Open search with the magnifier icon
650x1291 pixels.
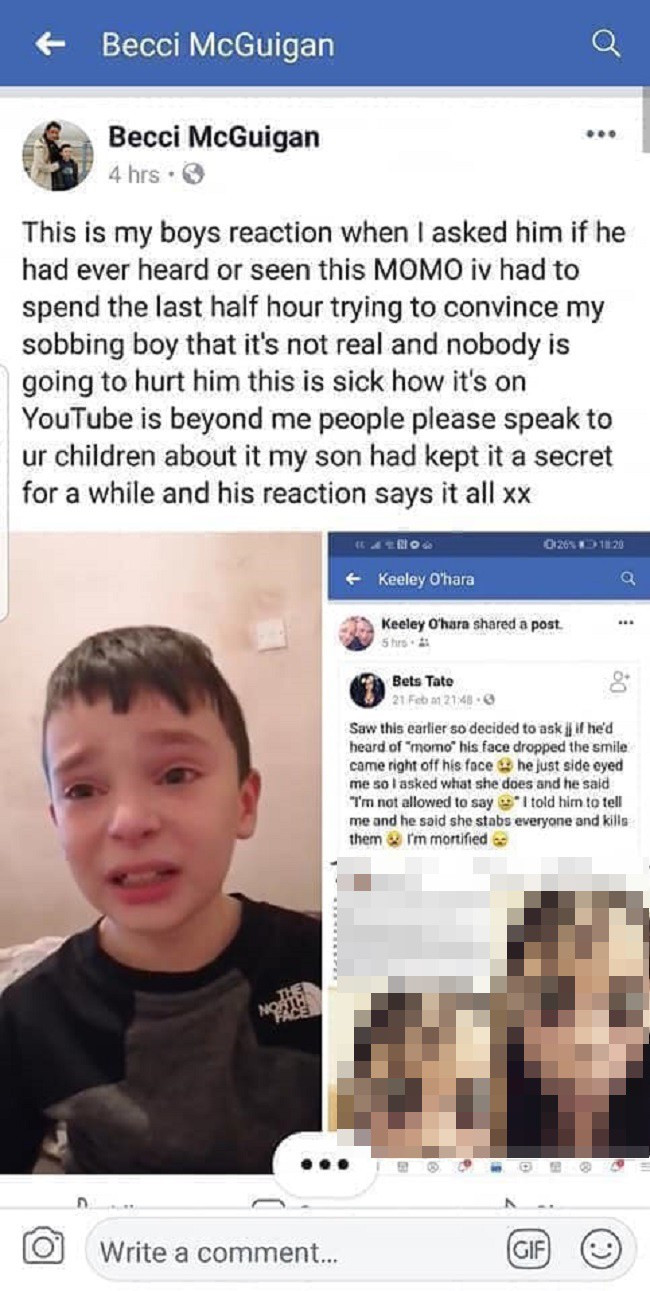click(604, 42)
